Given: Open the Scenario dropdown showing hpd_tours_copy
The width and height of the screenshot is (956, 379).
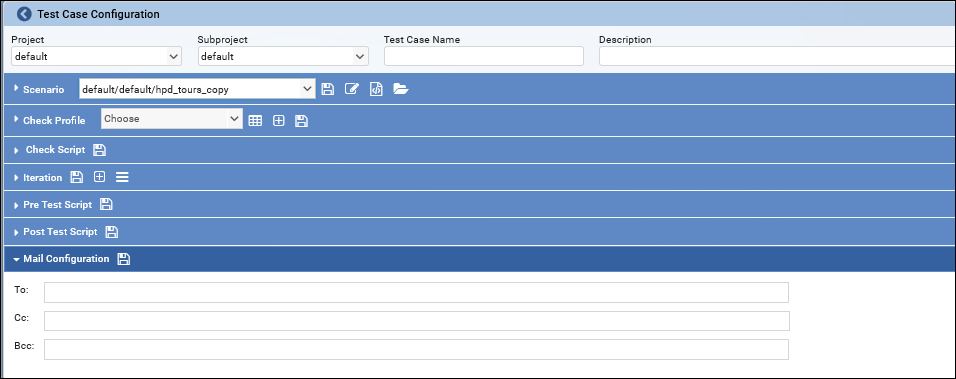Looking at the screenshot, I should tap(198, 89).
